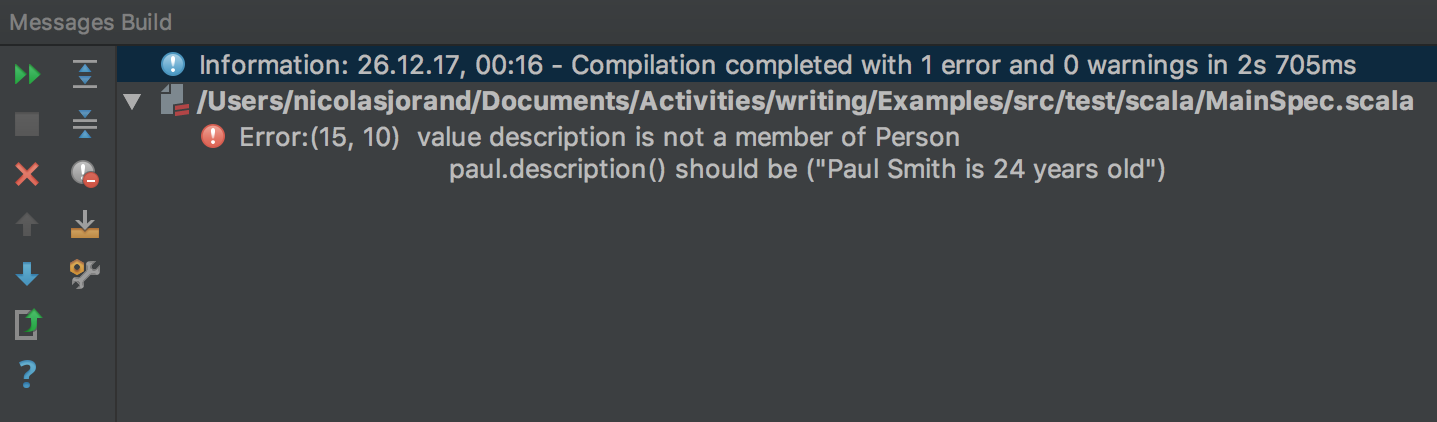The image size is (1437, 422).
Task: Collapse all messages in the tree
Action: pyautogui.click(x=85, y=124)
